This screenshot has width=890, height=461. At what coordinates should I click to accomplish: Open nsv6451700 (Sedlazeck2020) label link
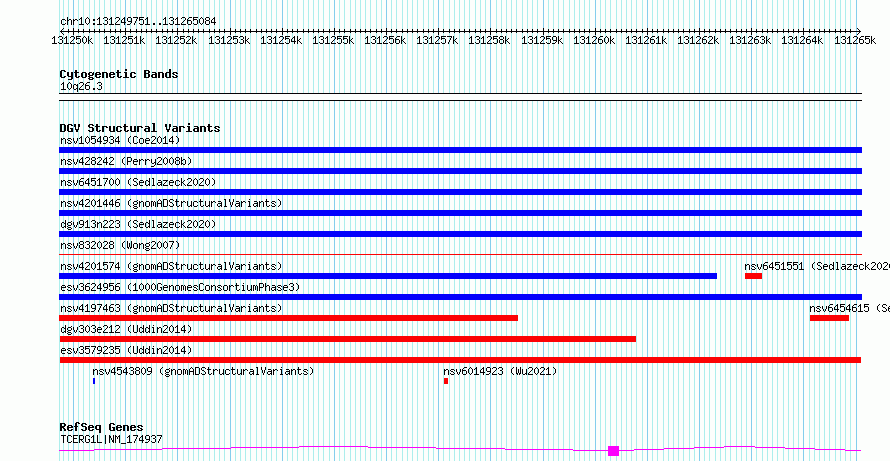click(138, 182)
